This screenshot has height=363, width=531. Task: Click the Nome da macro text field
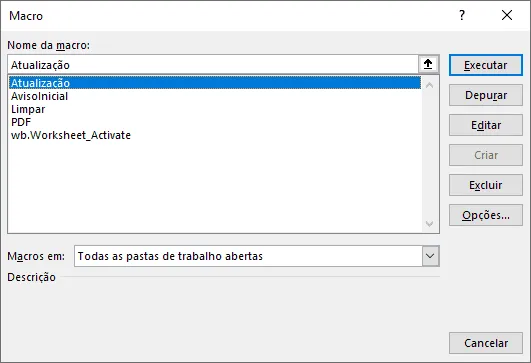(x=213, y=64)
